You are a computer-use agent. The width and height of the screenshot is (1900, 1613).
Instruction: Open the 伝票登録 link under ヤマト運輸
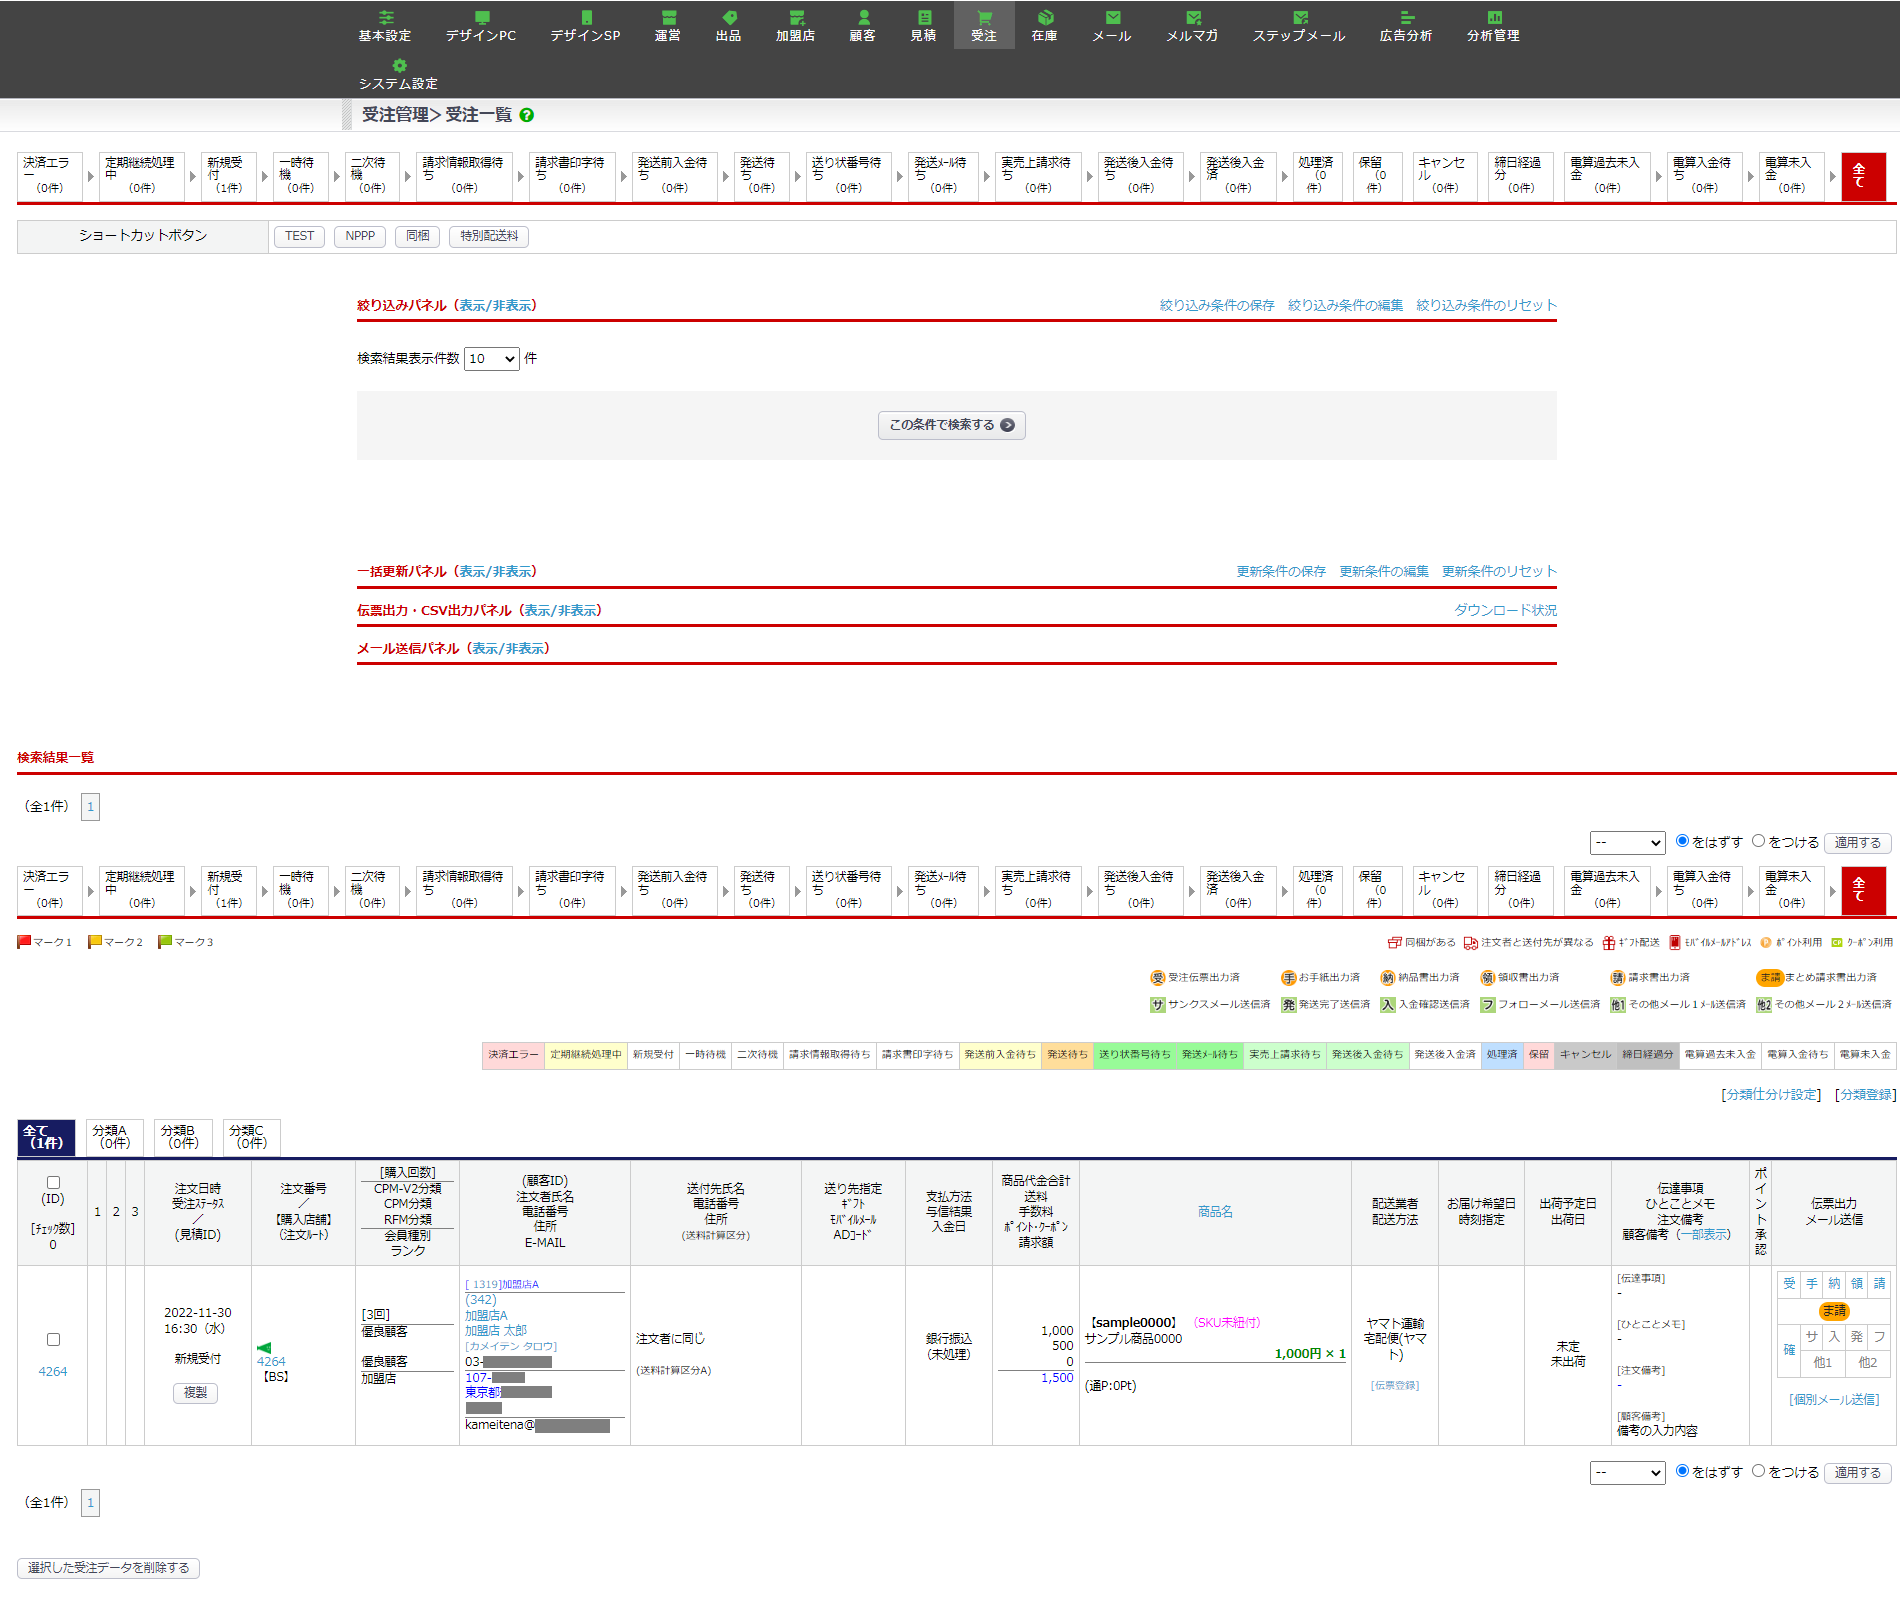[x=1395, y=1386]
